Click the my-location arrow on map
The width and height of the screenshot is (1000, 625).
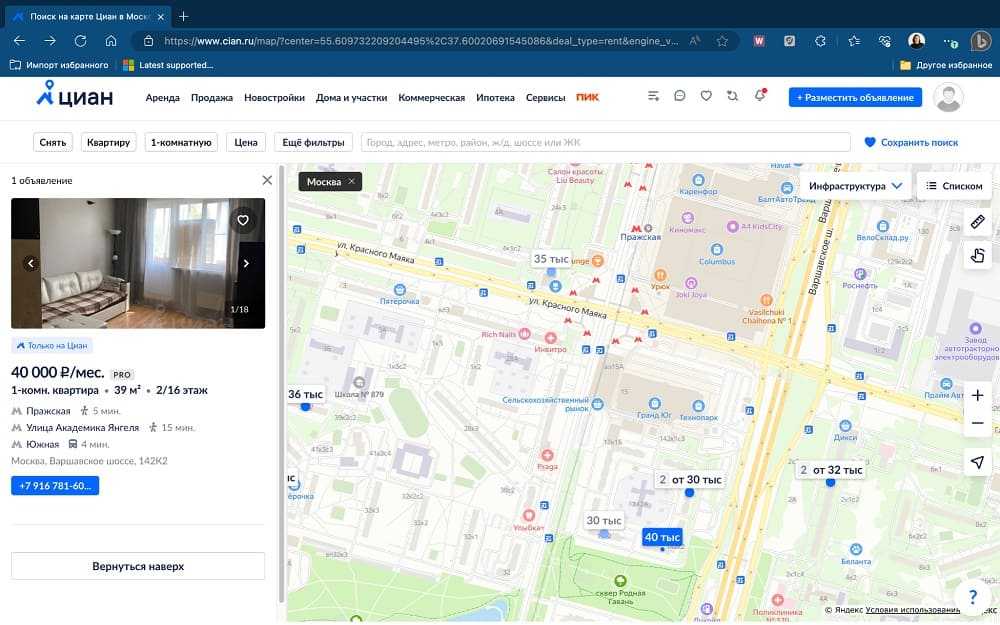tap(977, 461)
